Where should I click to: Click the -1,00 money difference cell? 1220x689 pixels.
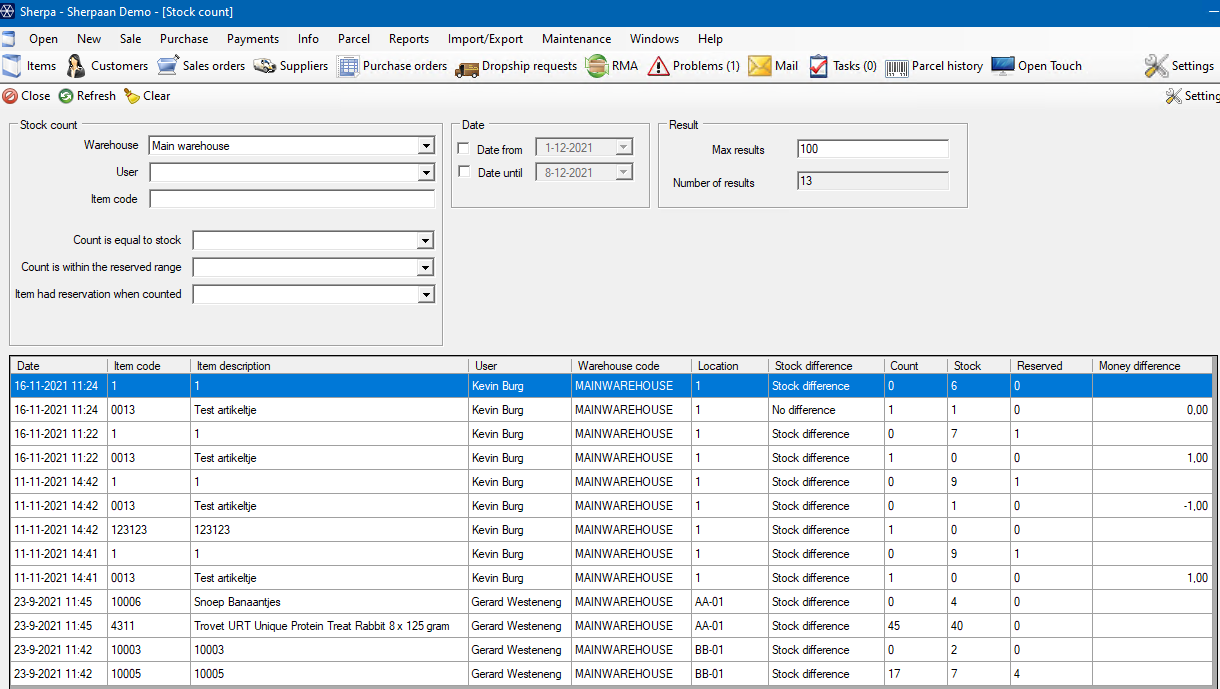1152,506
